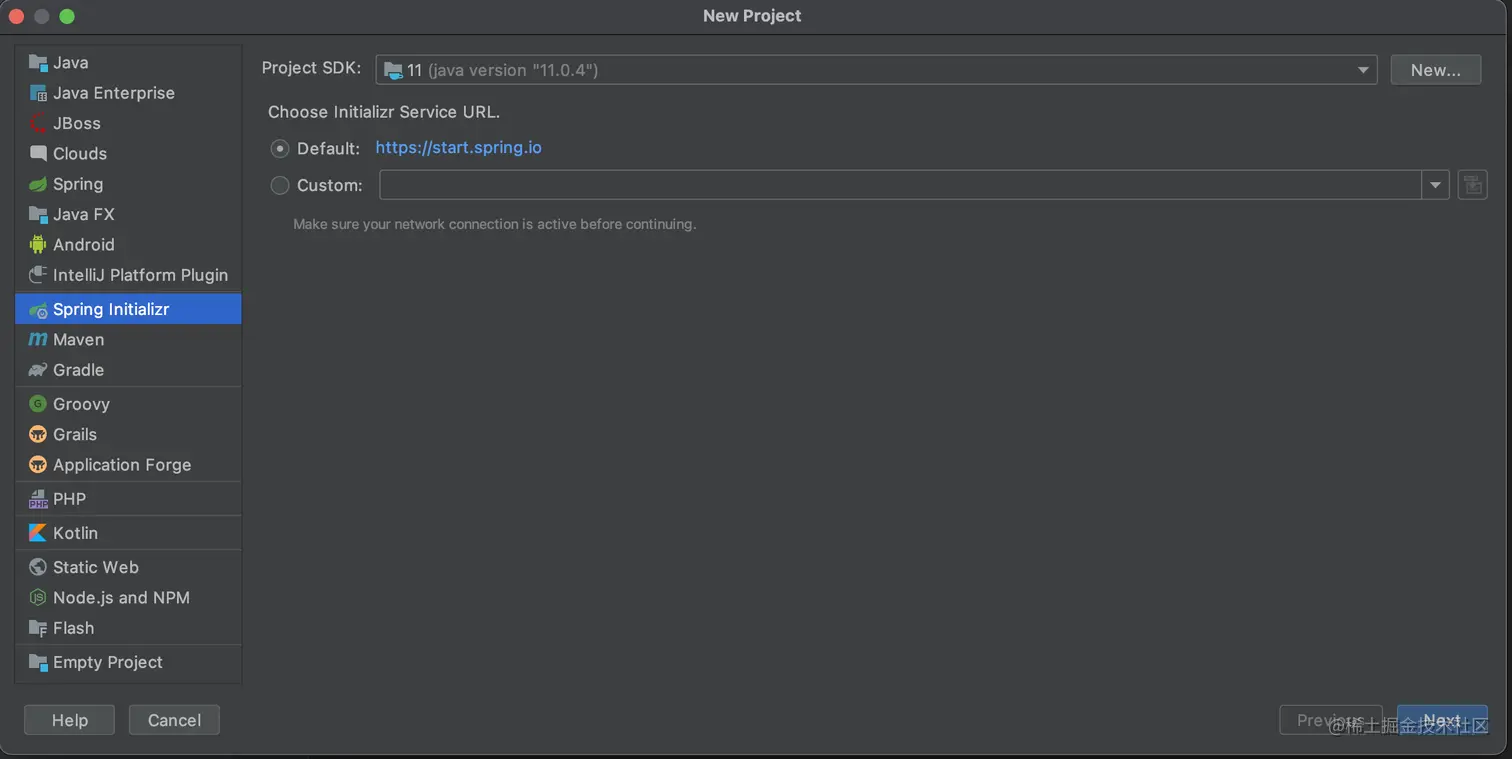Select the Android list entry text
The image size is (1512, 759).
84,244
